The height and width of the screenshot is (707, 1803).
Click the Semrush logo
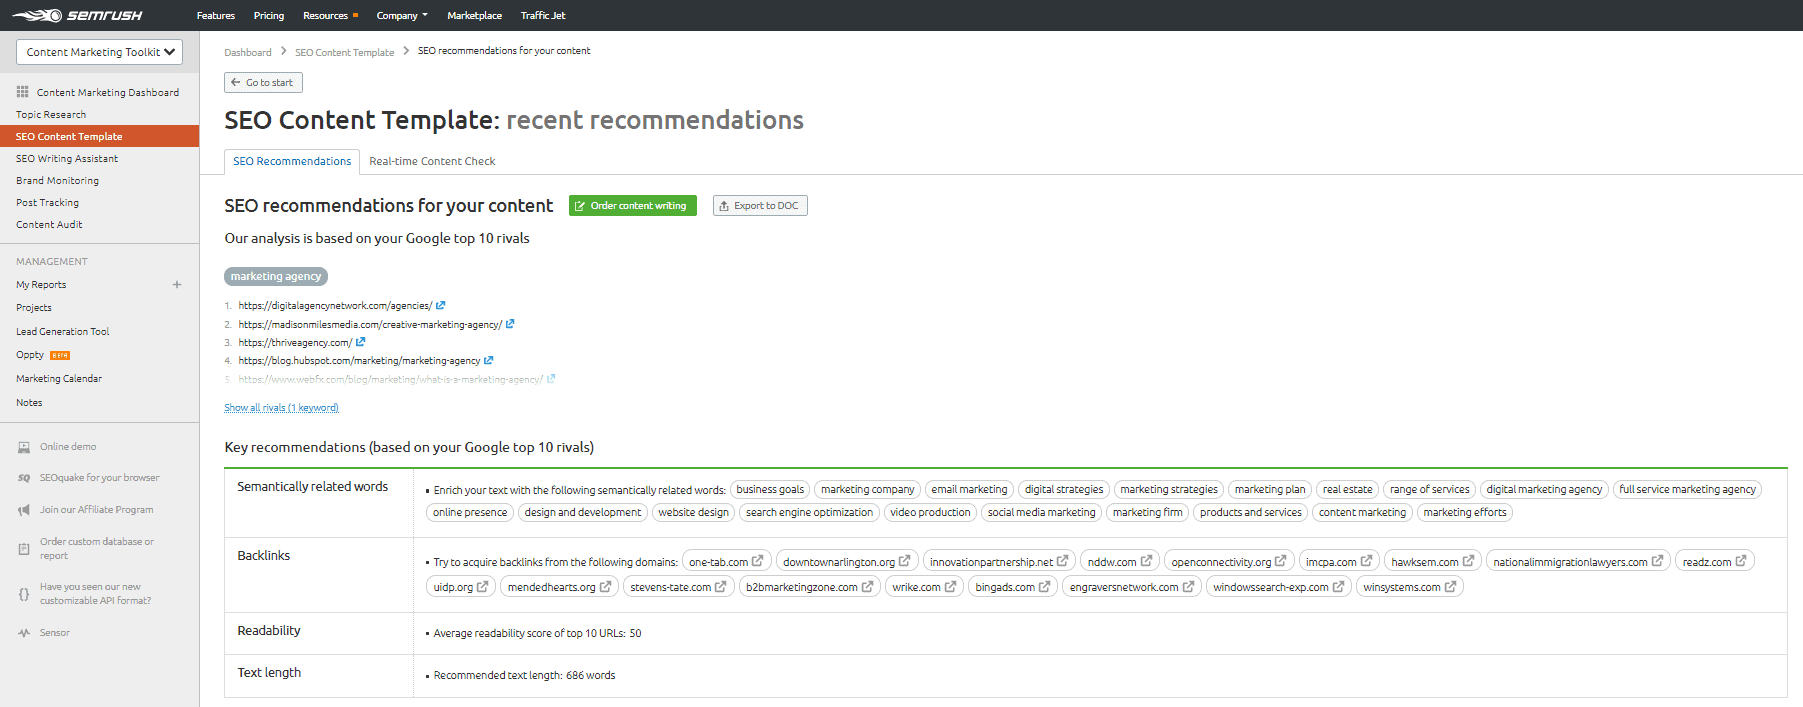[77, 15]
